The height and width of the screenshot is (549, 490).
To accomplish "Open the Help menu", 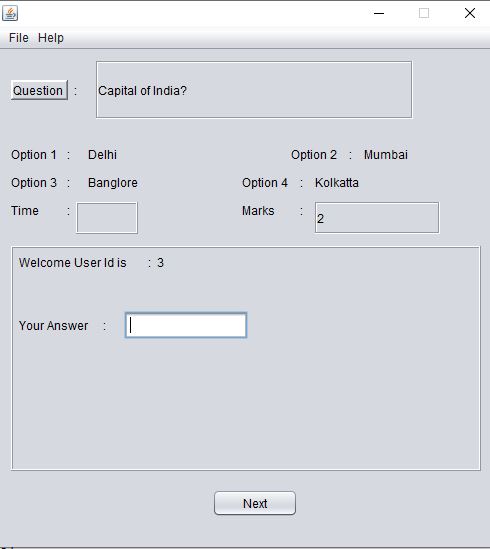I will pos(51,37).
